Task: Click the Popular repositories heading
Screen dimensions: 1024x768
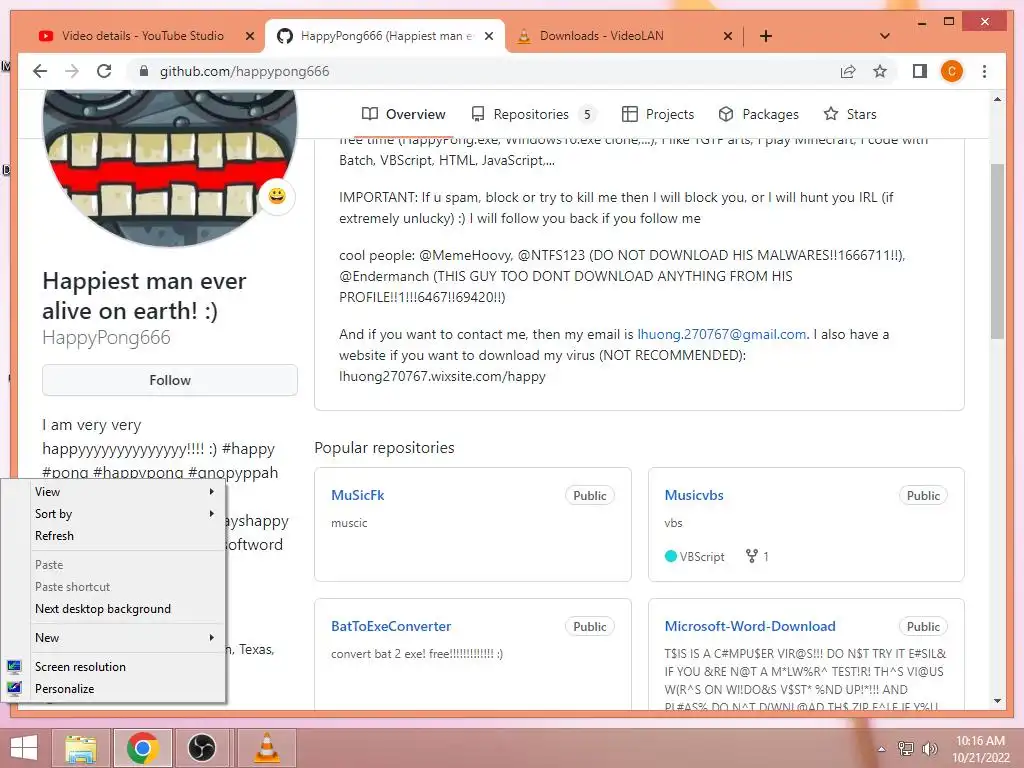Action: 384,448
